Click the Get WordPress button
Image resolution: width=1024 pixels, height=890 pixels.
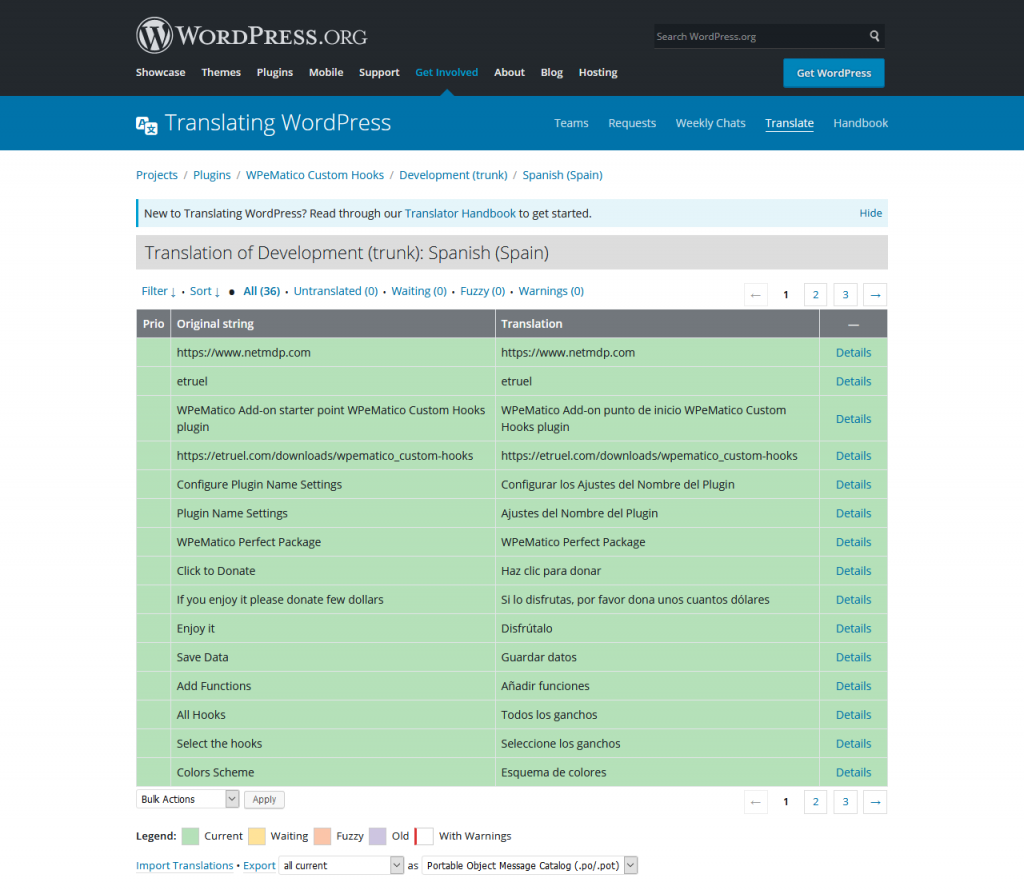(x=834, y=73)
